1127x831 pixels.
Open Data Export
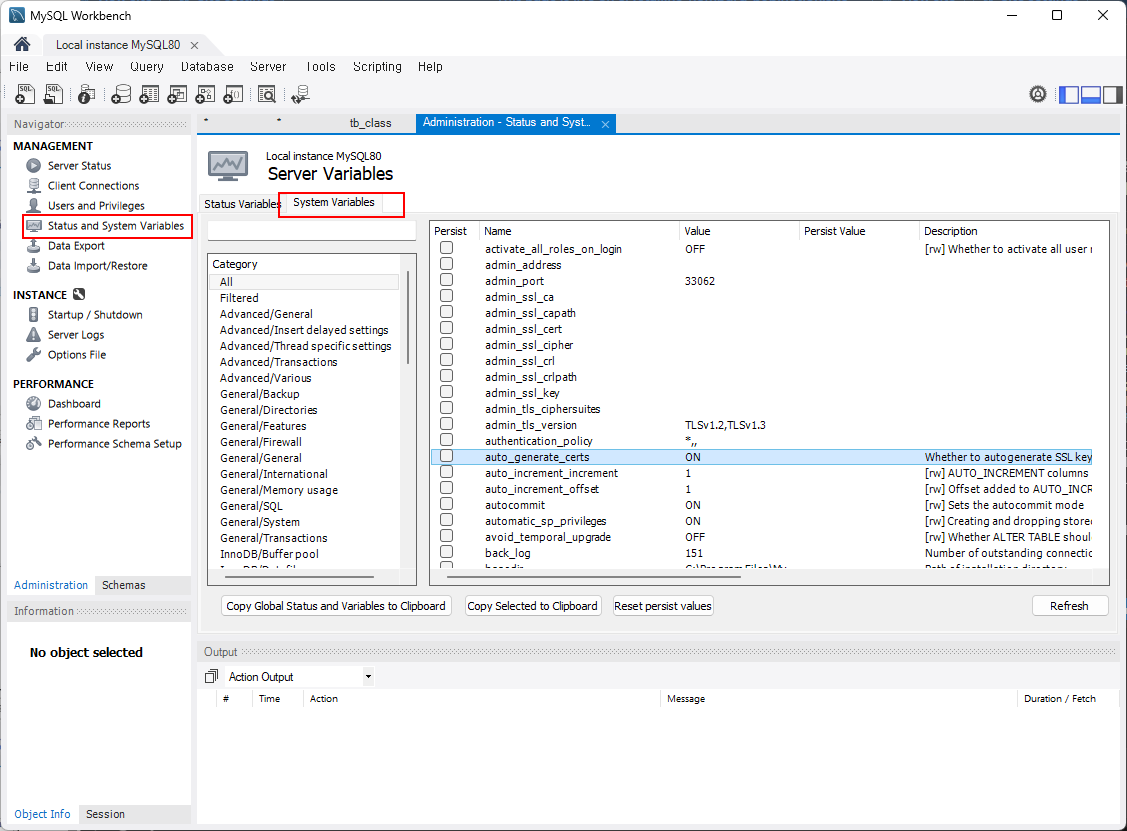click(x=75, y=246)
